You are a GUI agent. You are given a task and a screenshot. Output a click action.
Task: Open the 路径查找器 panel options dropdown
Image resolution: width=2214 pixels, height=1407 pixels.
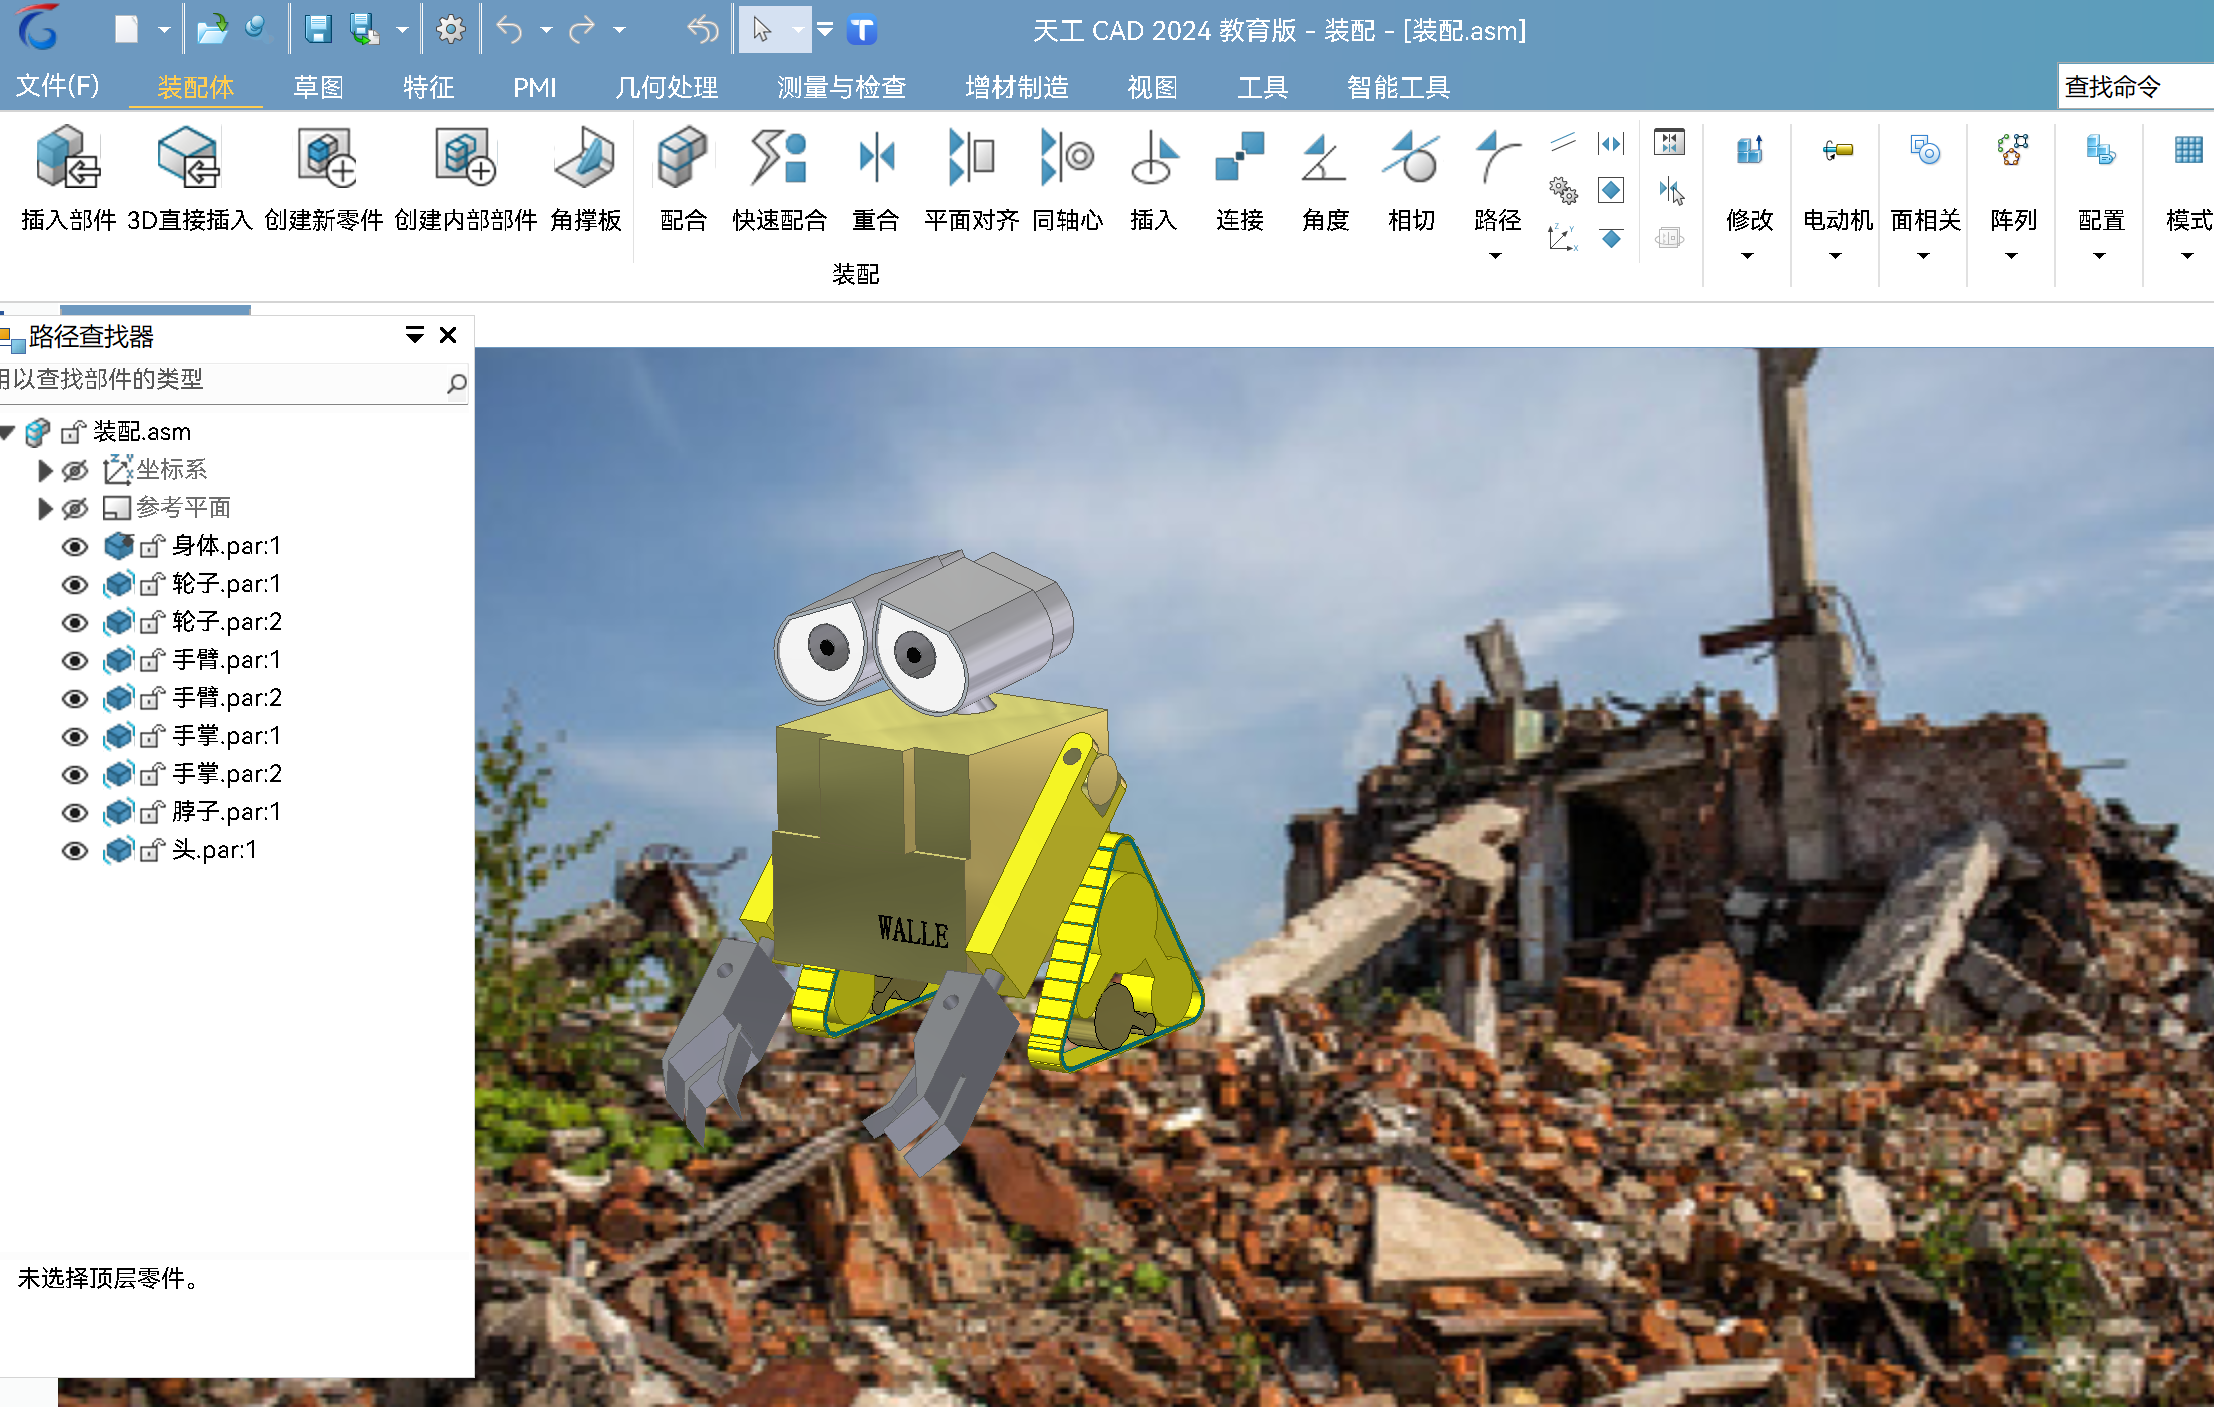pos(414,335)
